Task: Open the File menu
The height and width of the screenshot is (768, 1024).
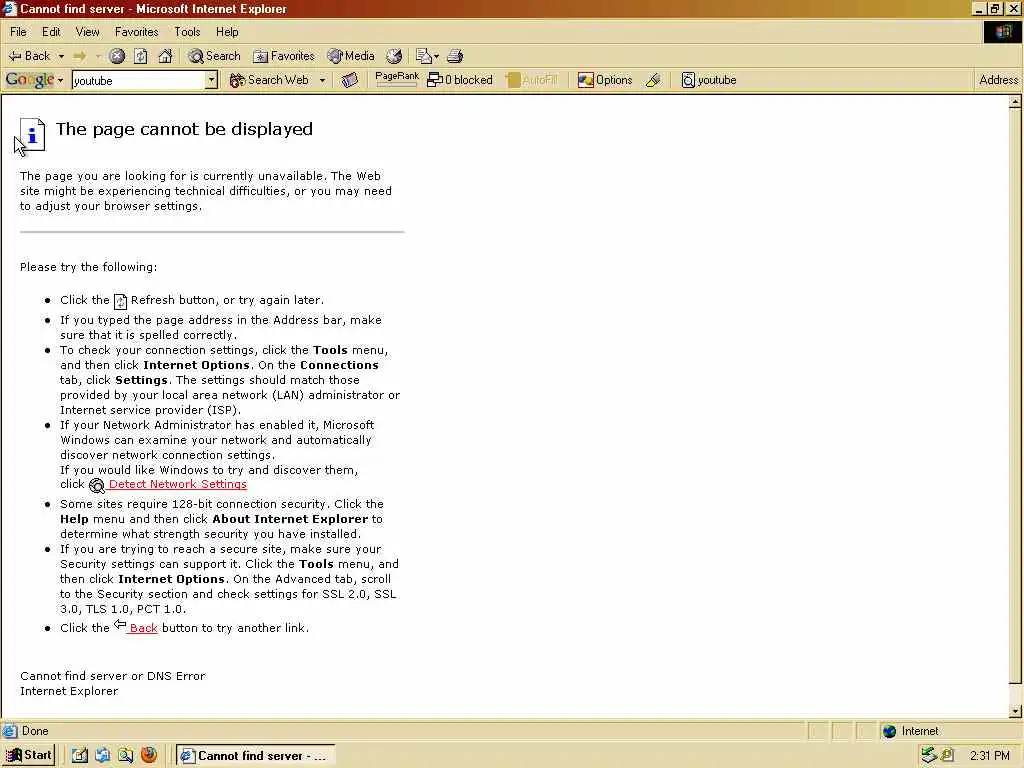Action: 18,31
